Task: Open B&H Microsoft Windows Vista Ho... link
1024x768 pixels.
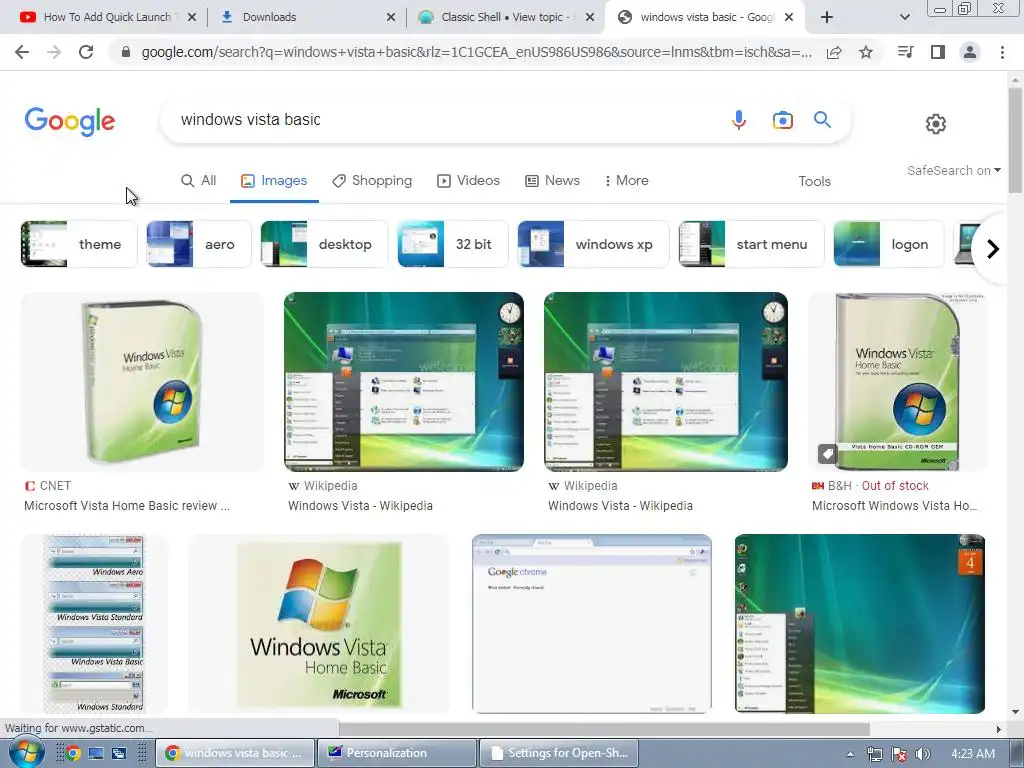Action: (894, 505)
